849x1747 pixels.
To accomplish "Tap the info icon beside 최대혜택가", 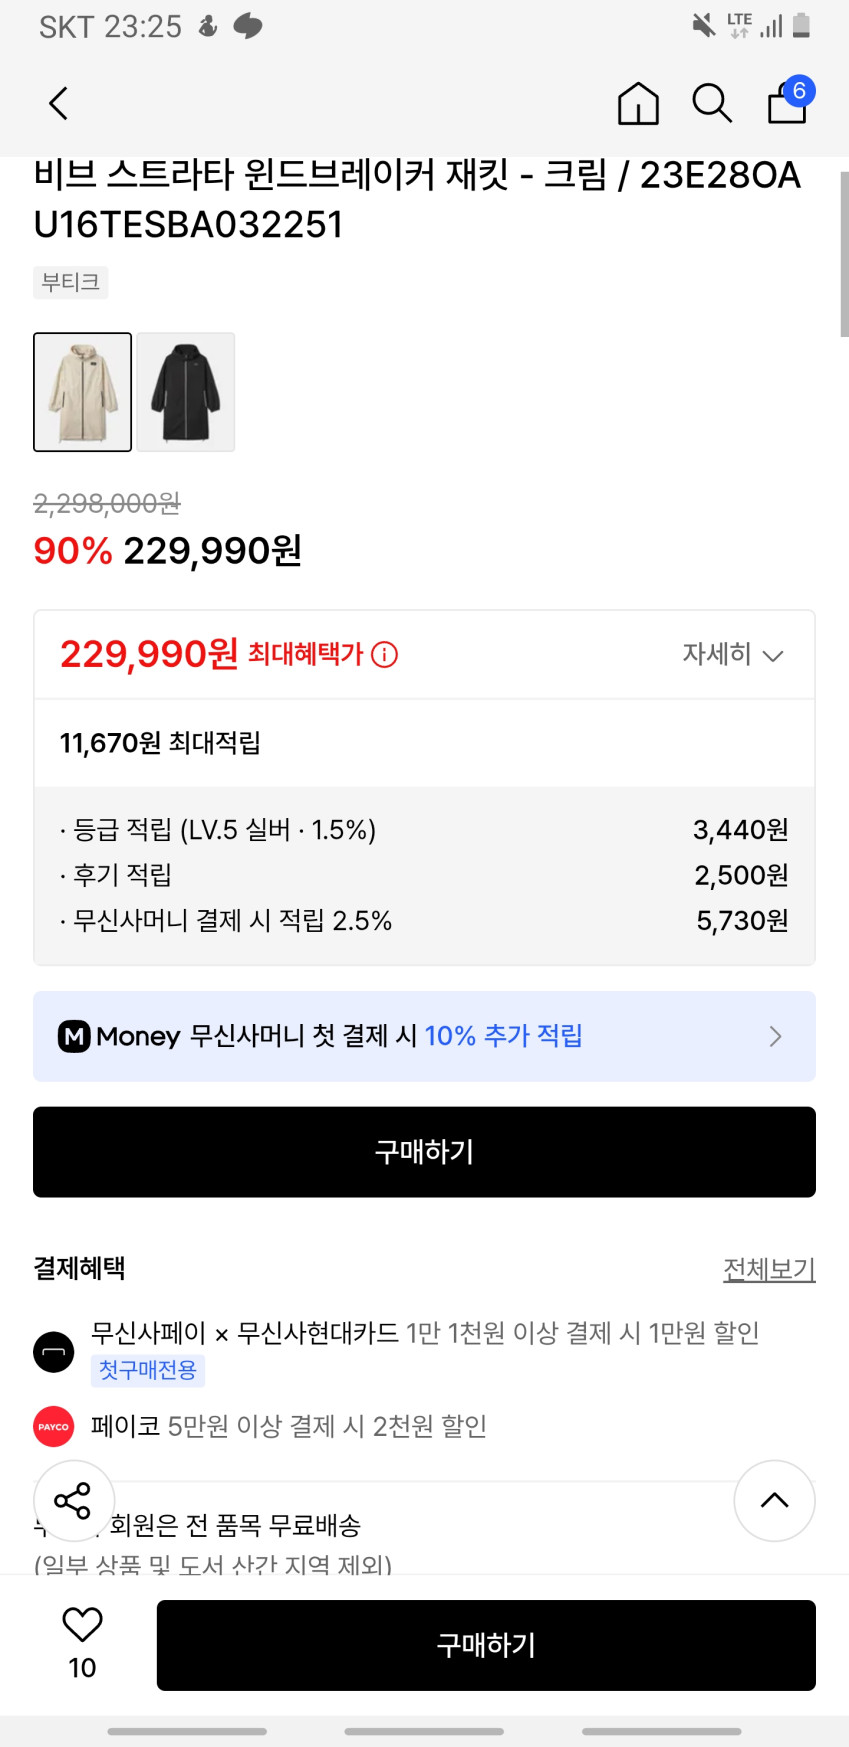I will click(385, 655).
